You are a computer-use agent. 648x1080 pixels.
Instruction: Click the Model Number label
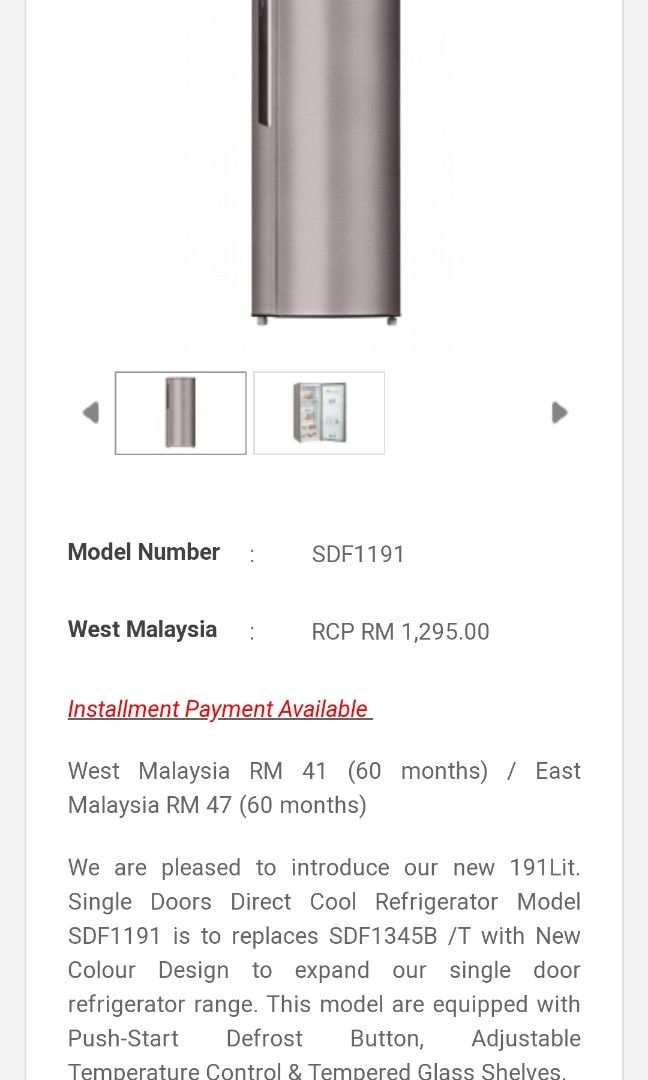coord(143,552)
